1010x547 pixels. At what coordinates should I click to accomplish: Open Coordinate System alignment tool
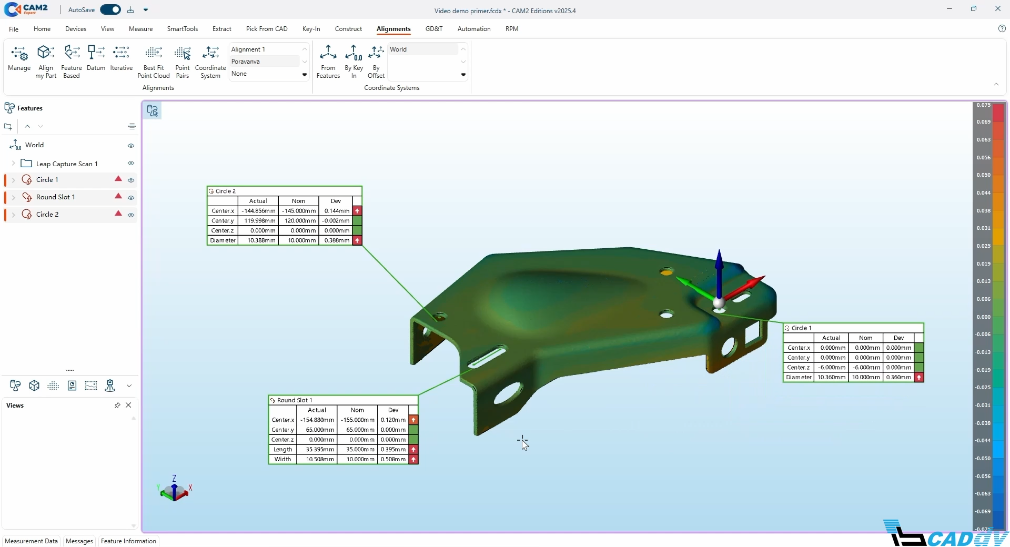point(210,61)
